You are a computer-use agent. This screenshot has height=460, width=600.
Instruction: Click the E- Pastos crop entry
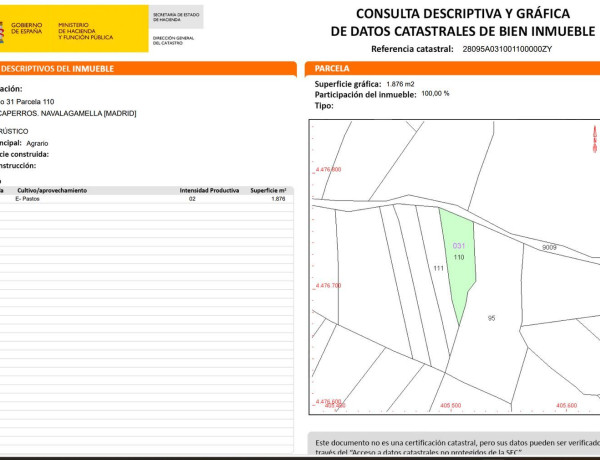(27, 199)
